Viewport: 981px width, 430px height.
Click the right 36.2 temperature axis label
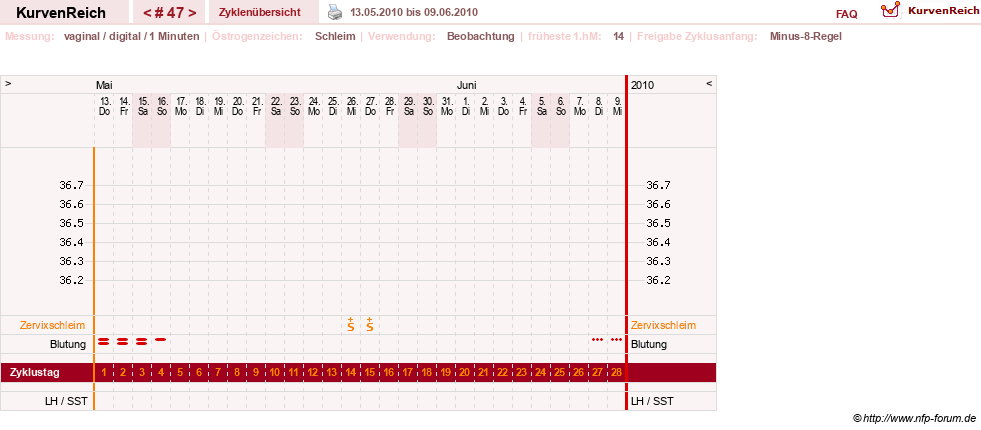(659, 280)
